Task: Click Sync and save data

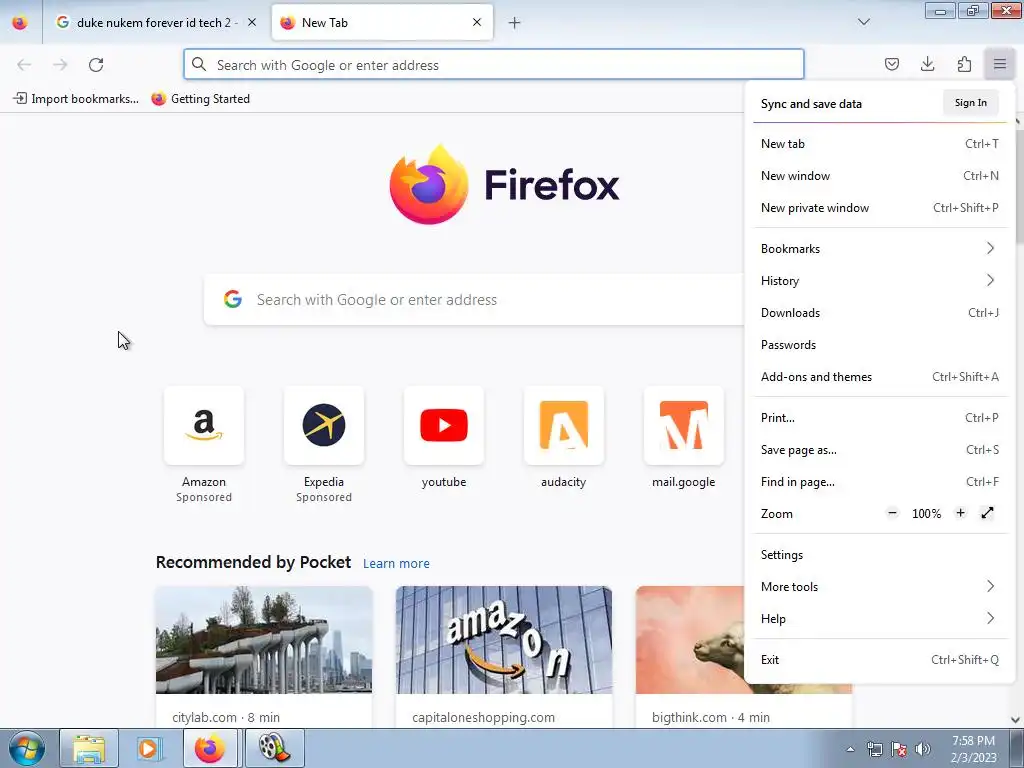Action: (811, 104)
